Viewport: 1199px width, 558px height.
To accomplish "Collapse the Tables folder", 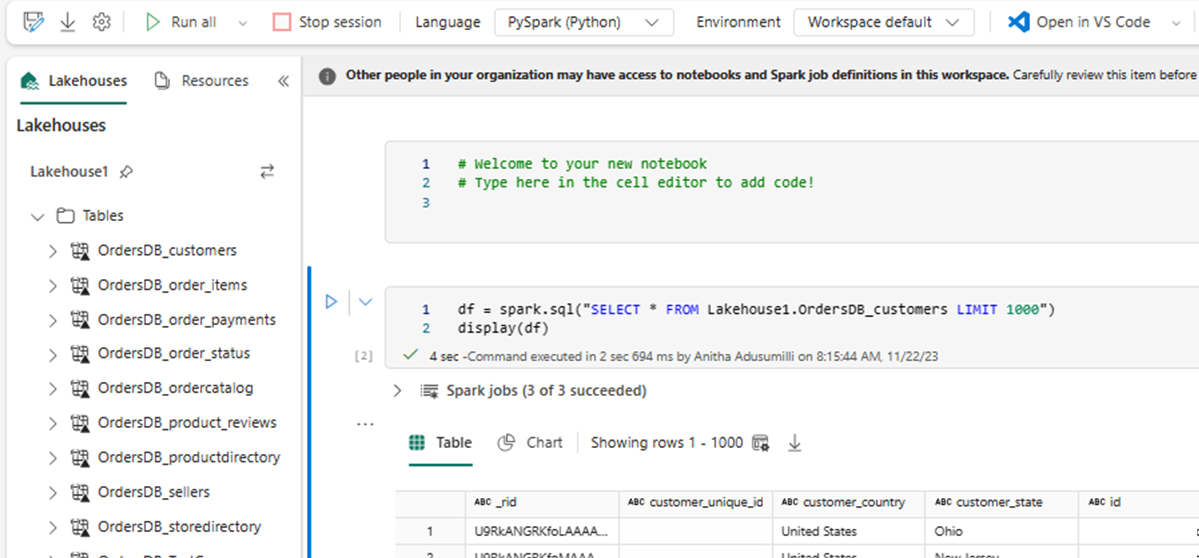I will tap(37, 216).
